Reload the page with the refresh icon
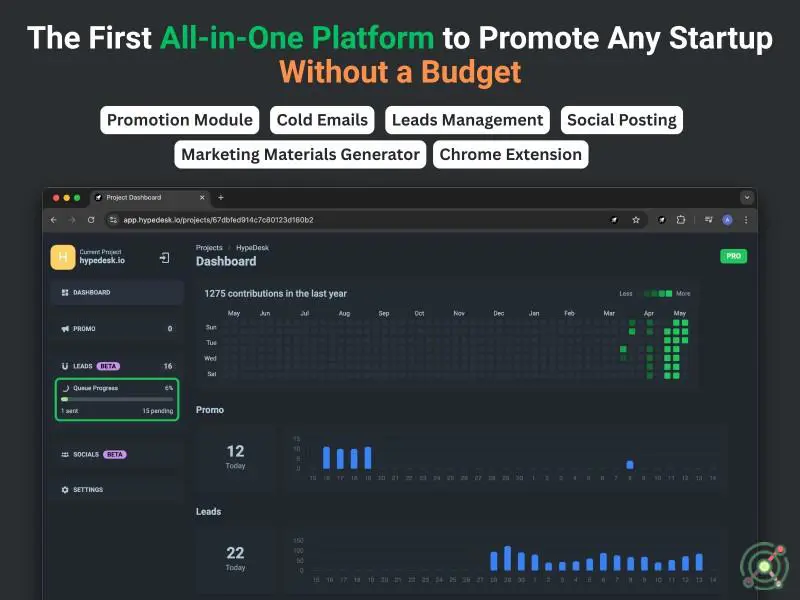This screenshot has width=800, height=600. click(x=91, y=220)
